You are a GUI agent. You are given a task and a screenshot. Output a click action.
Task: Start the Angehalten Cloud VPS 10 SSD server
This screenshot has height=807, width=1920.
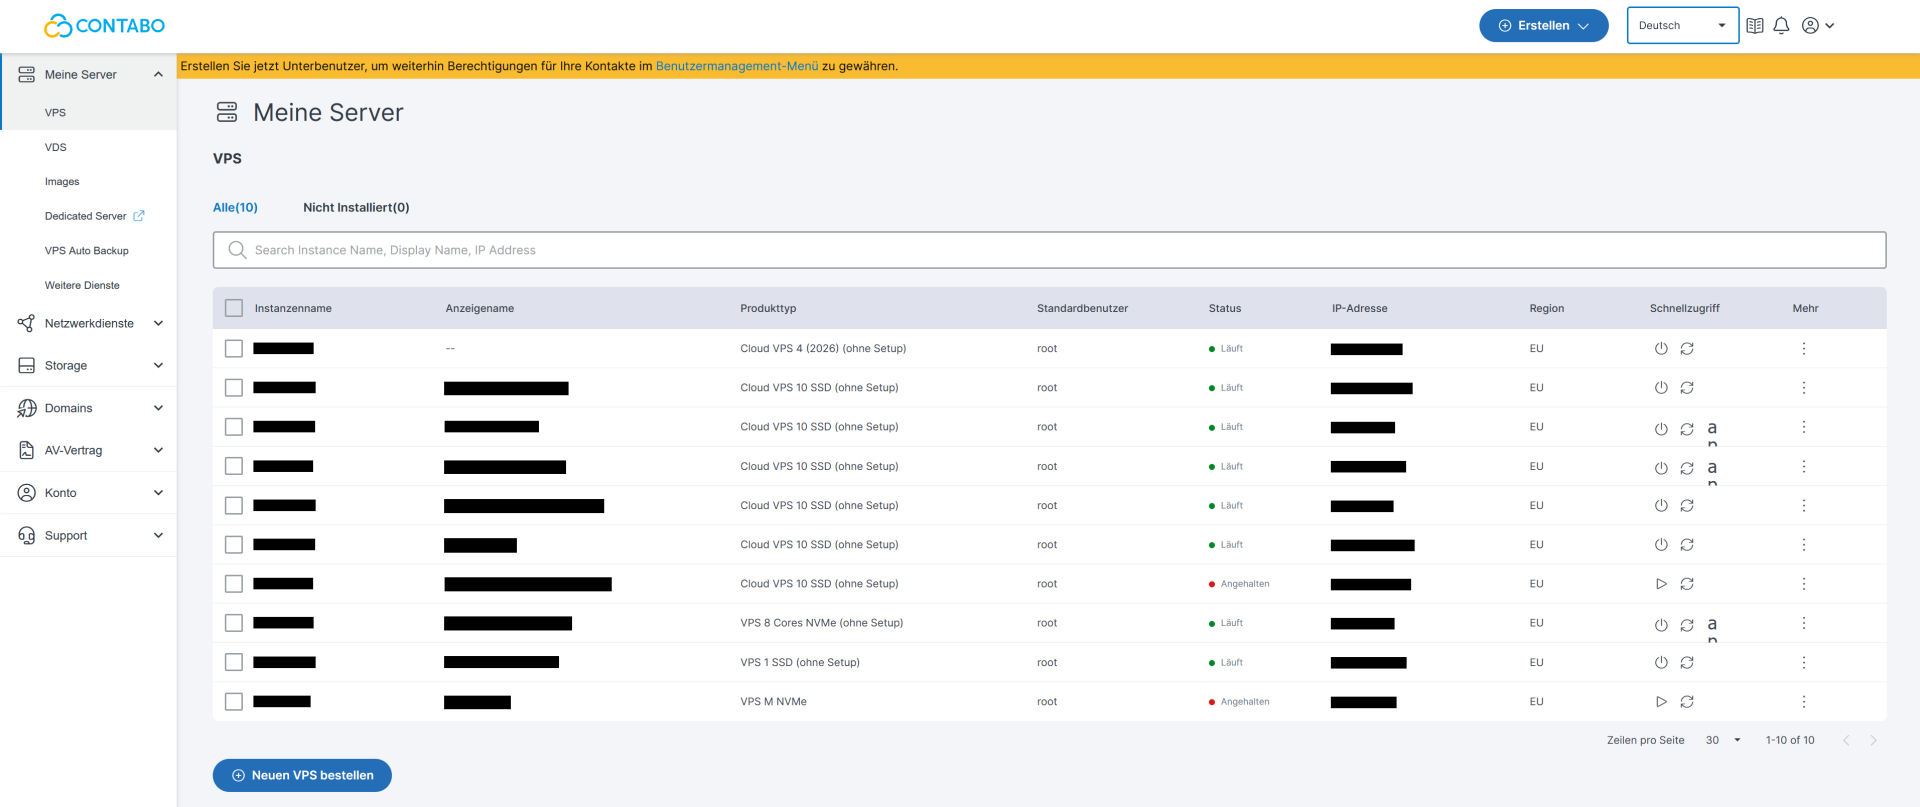pyautogui.click(x=1661, y=584)
